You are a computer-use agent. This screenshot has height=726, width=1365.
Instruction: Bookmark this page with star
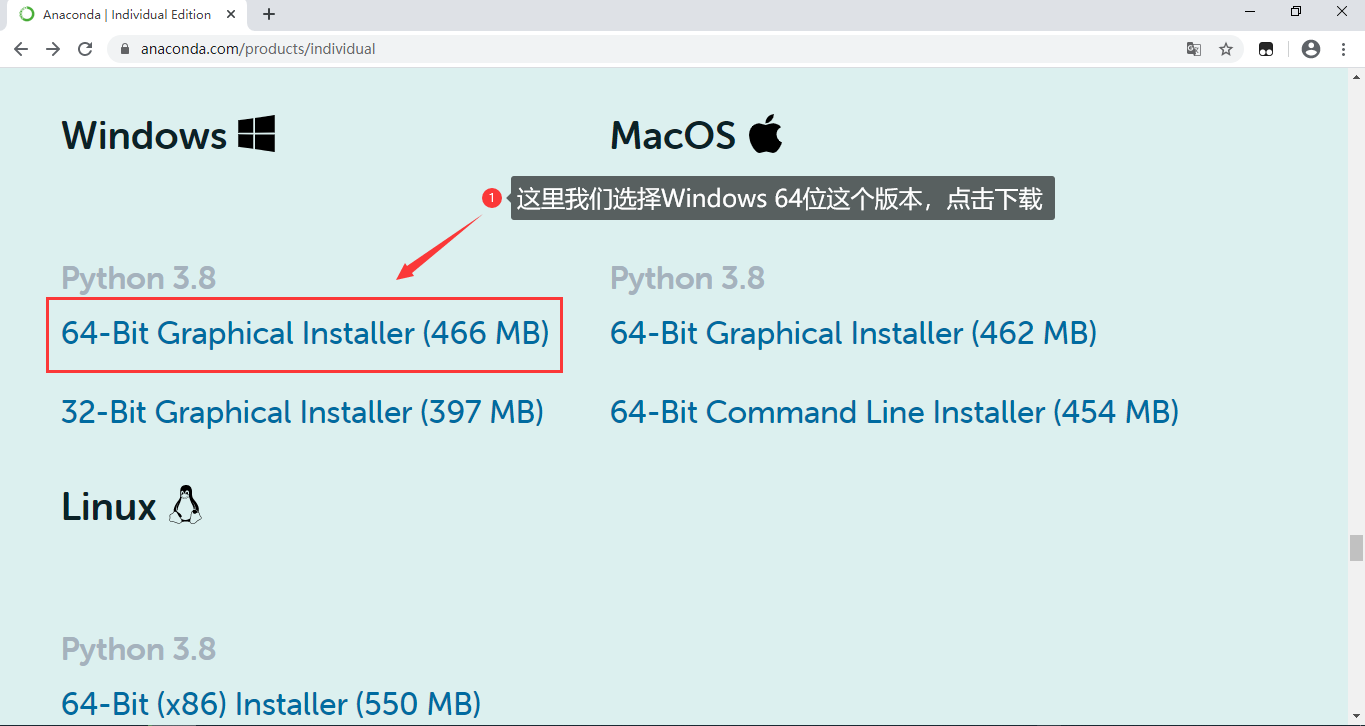pyautogui.click(x=1225, y=49)
